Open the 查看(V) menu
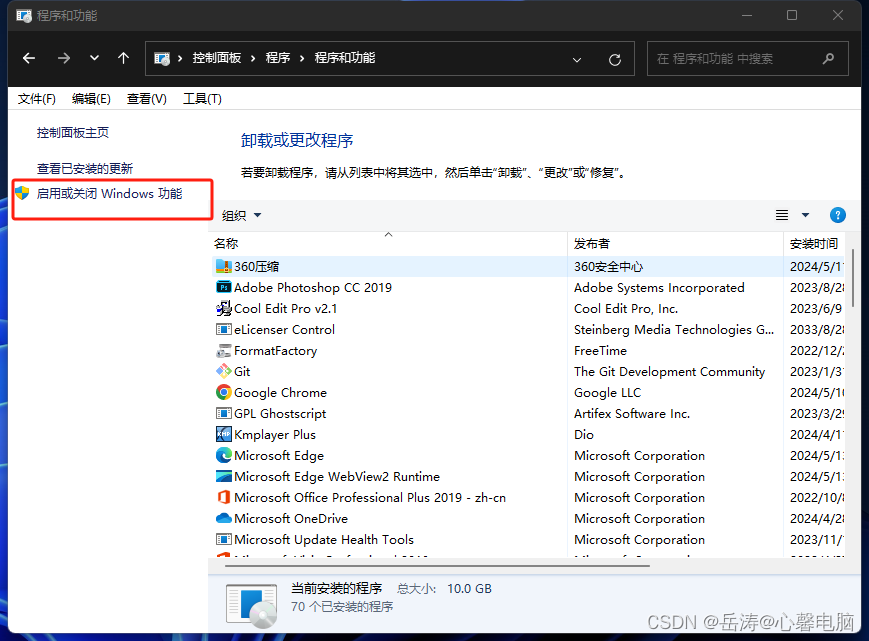This screenshot has height=641, width=869. pyautogui.click(x=146, y=99)
